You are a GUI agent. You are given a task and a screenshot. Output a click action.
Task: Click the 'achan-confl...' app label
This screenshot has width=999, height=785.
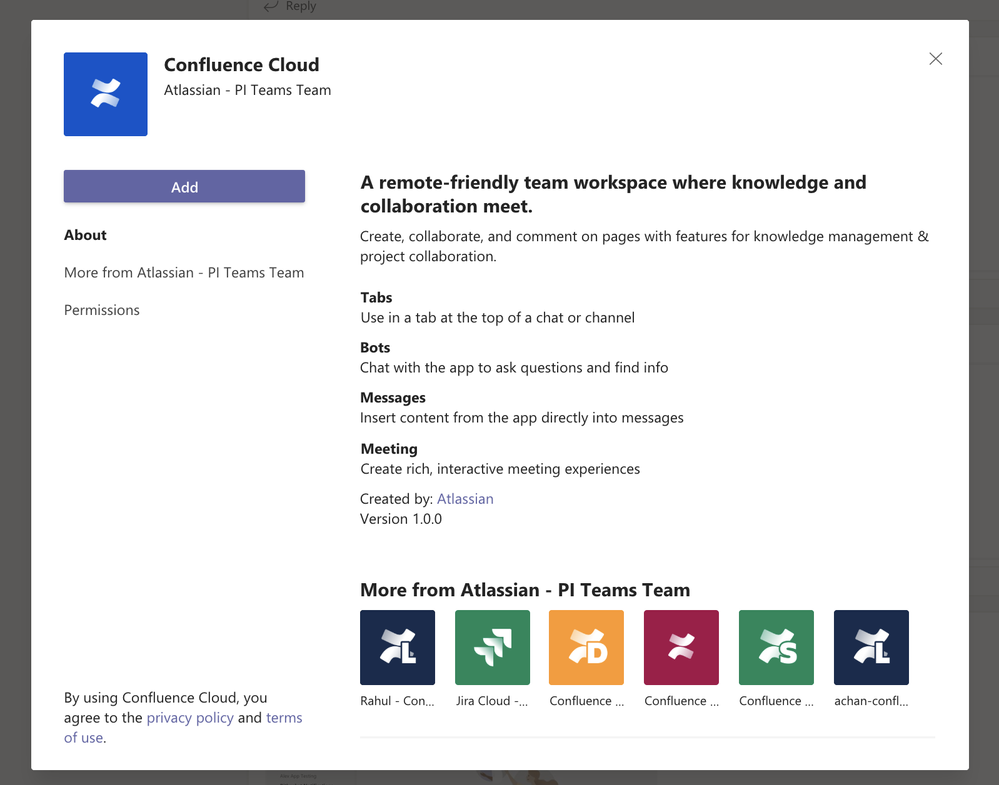871,701
